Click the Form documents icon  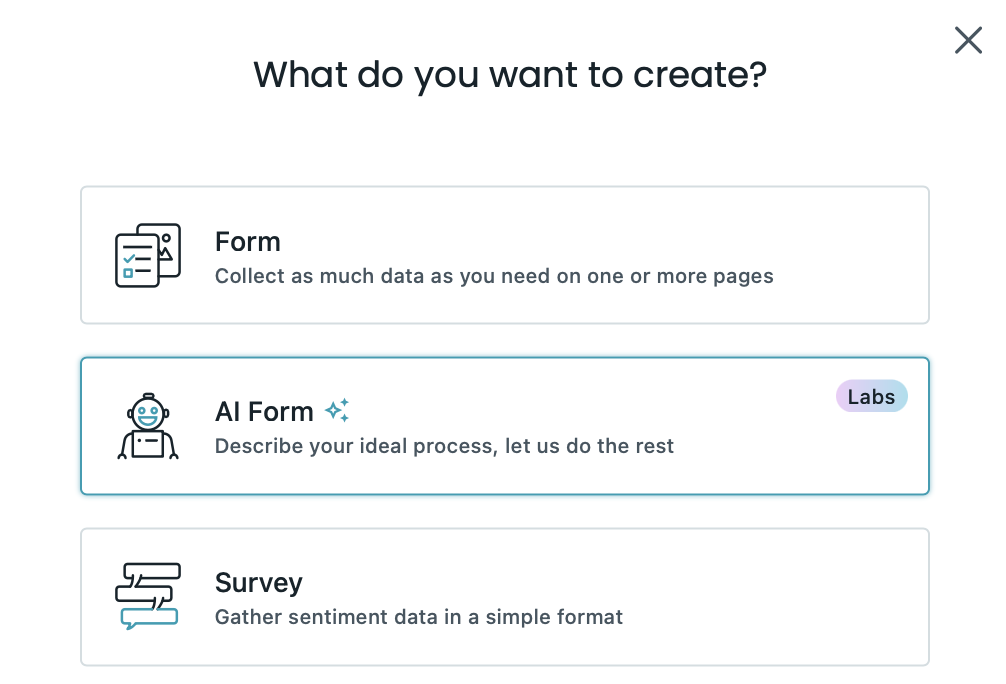(147, 255)
